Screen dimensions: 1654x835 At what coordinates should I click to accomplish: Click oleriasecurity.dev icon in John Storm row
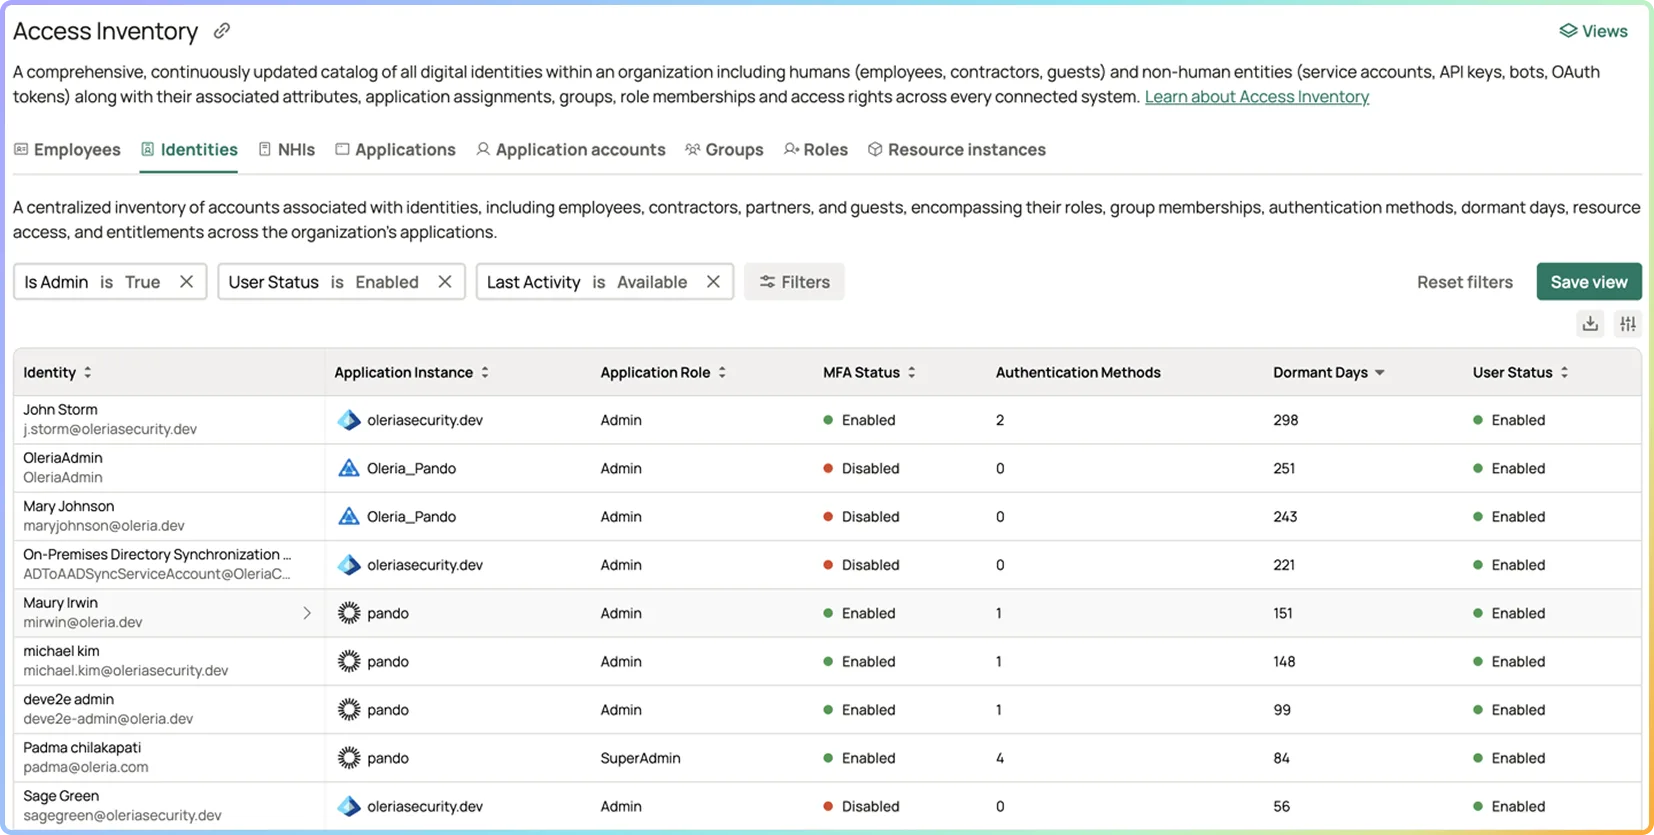point(348,420)
